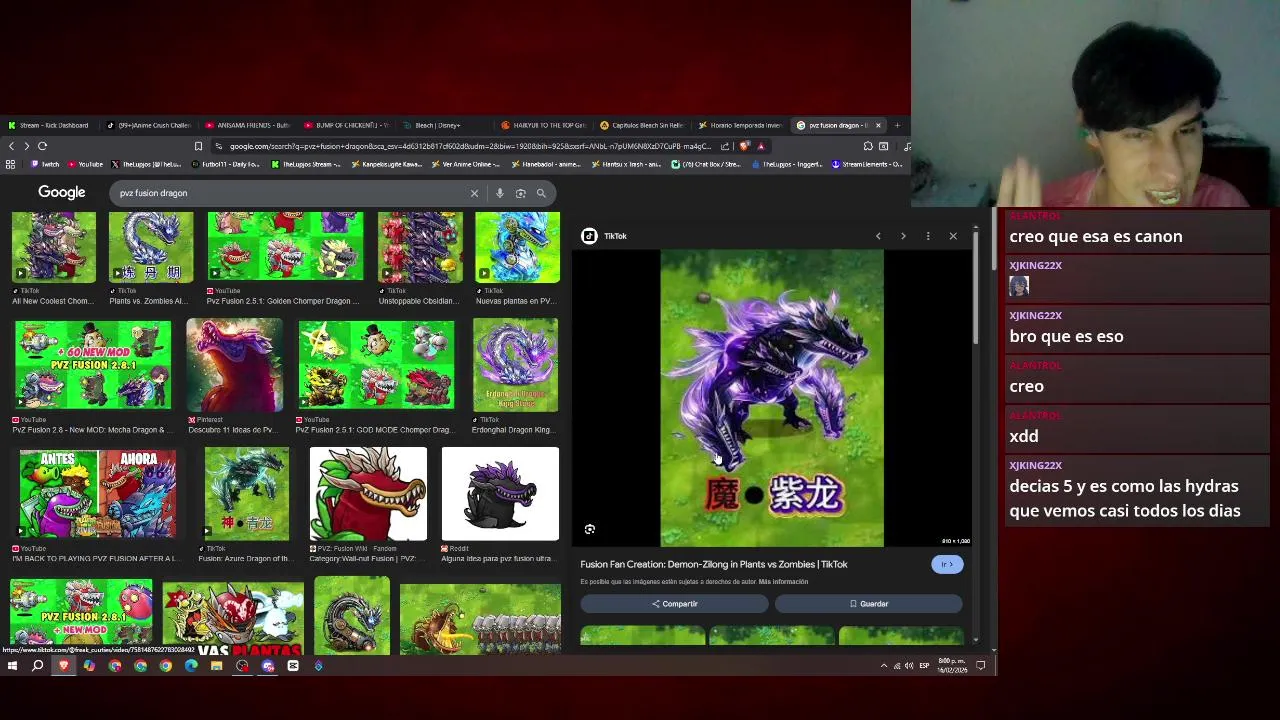Open the large purple dragon preview image

[772, 398]
